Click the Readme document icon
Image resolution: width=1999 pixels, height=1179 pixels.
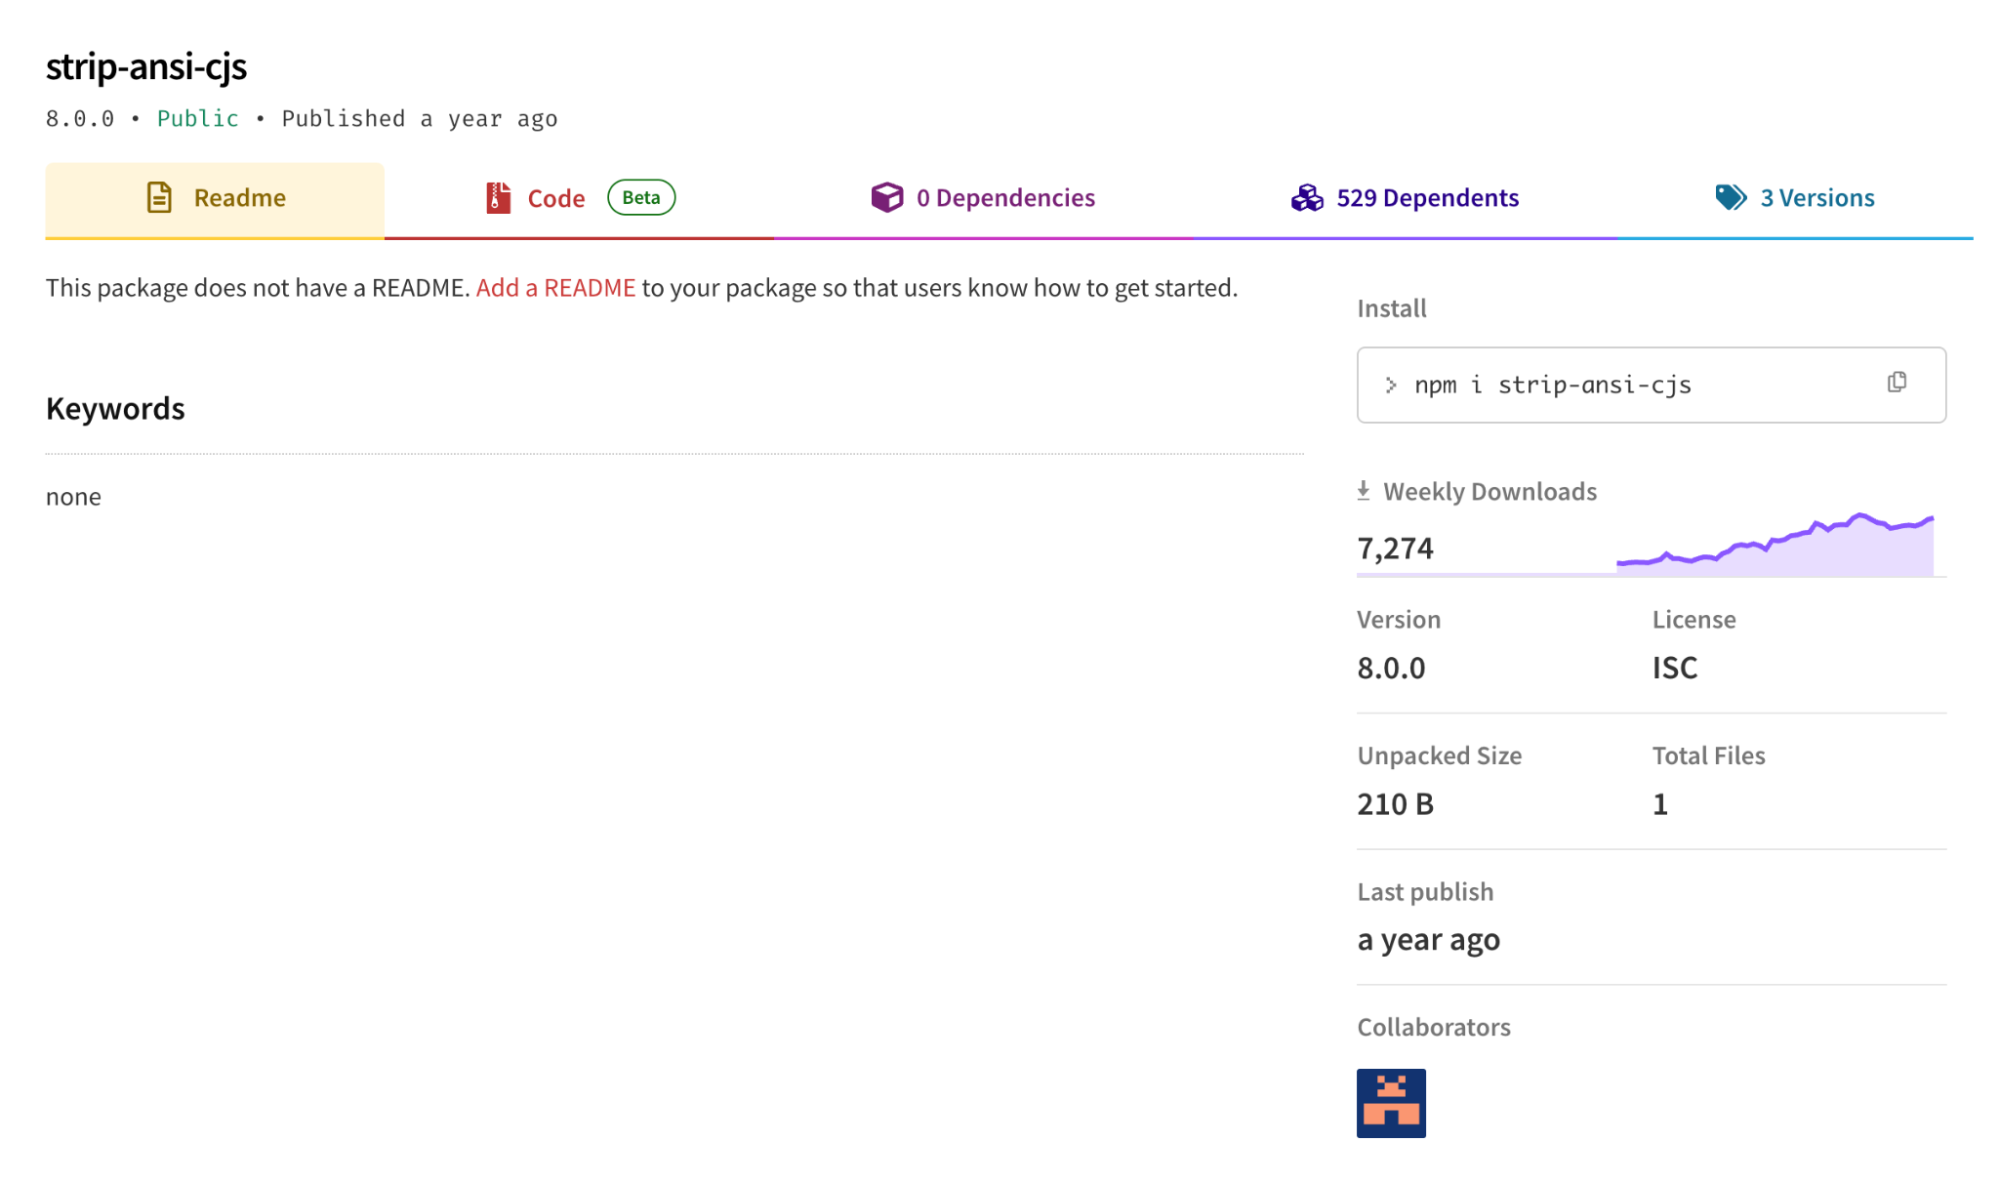tap(159, 198)
